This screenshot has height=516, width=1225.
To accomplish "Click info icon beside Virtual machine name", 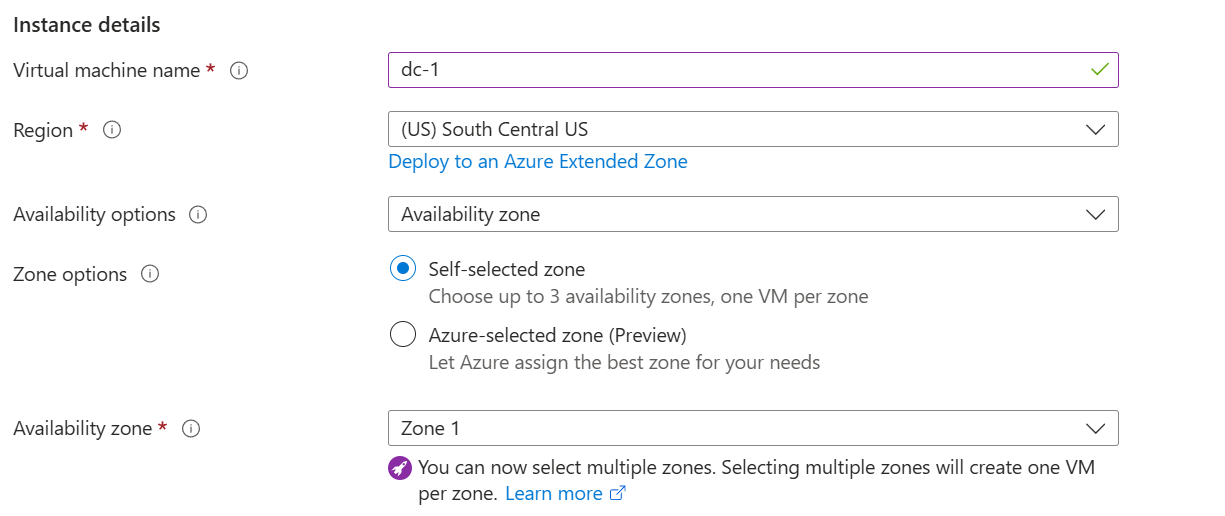I will coord(239,71).
